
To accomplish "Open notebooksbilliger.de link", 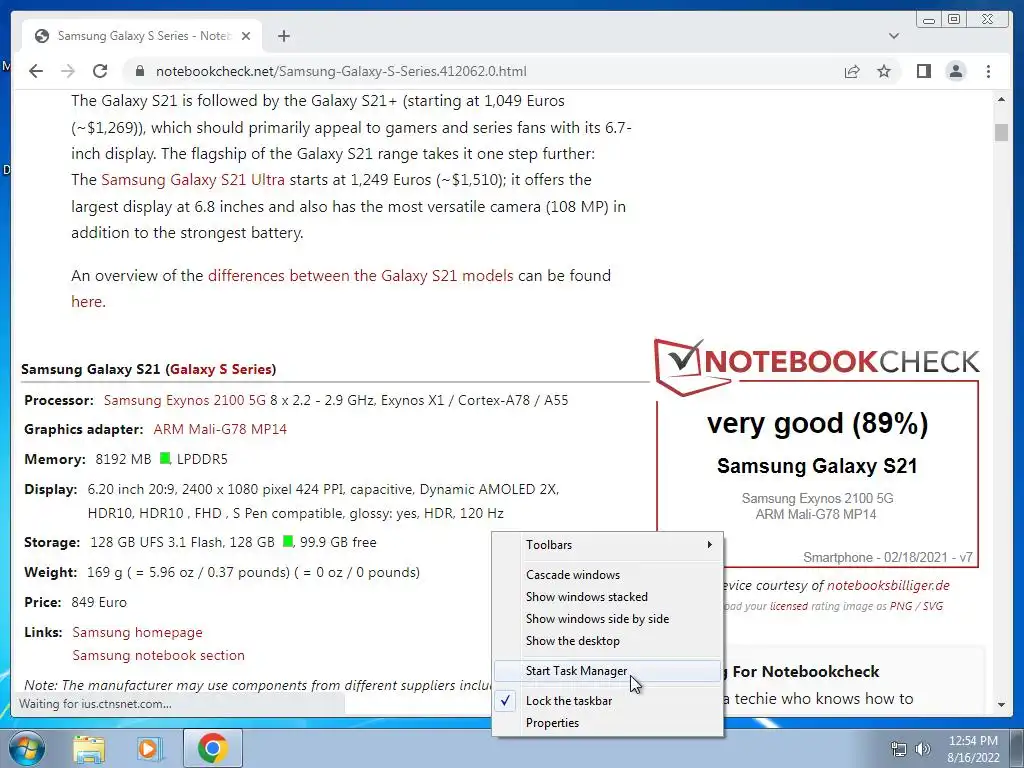I will pyautogui.click(x=888, y=586).
